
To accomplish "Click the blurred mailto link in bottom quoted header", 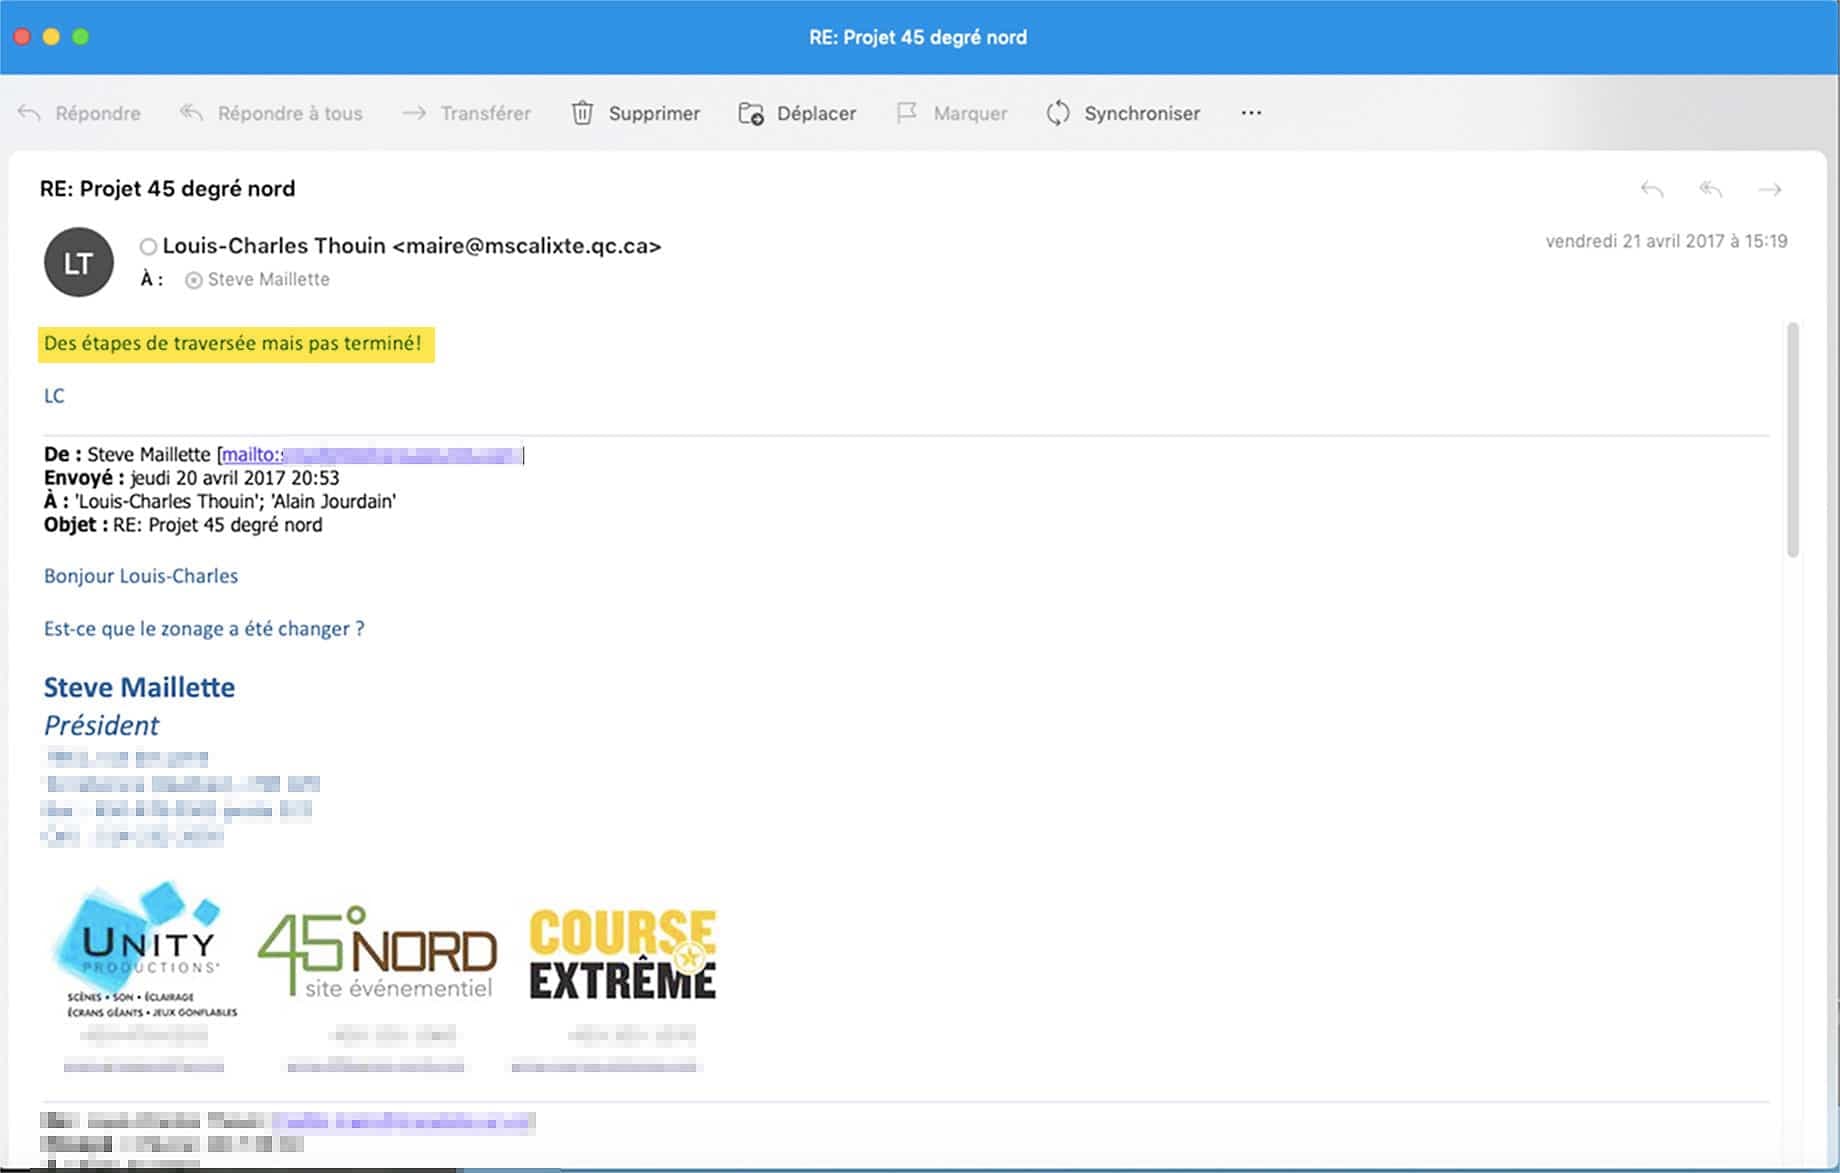I will click(402, 1121).
